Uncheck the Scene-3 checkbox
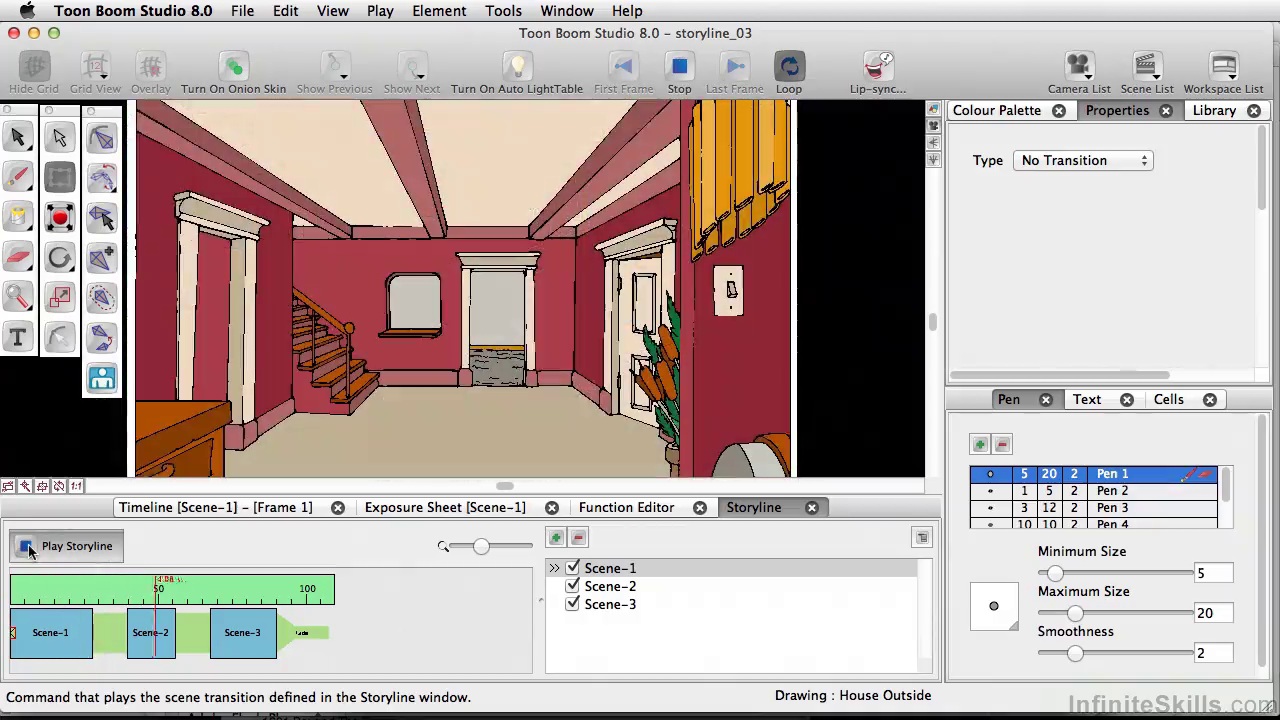1280x720 pixels. pos(572,604)
